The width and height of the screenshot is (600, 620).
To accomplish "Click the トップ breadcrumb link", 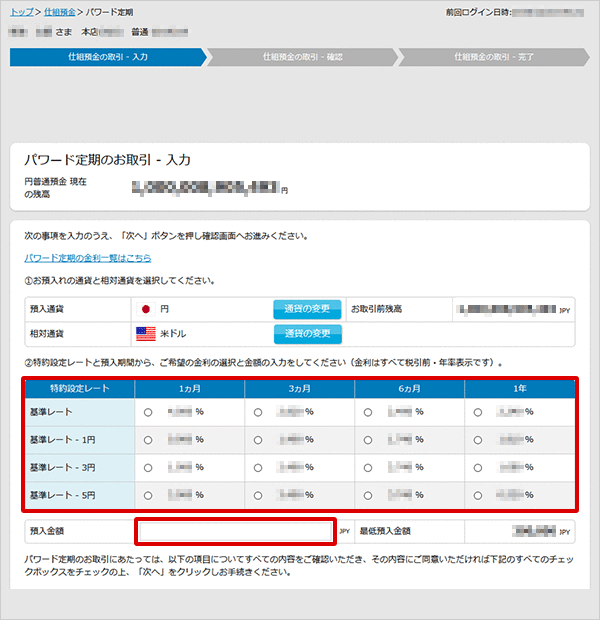I will tap(22, 13).
